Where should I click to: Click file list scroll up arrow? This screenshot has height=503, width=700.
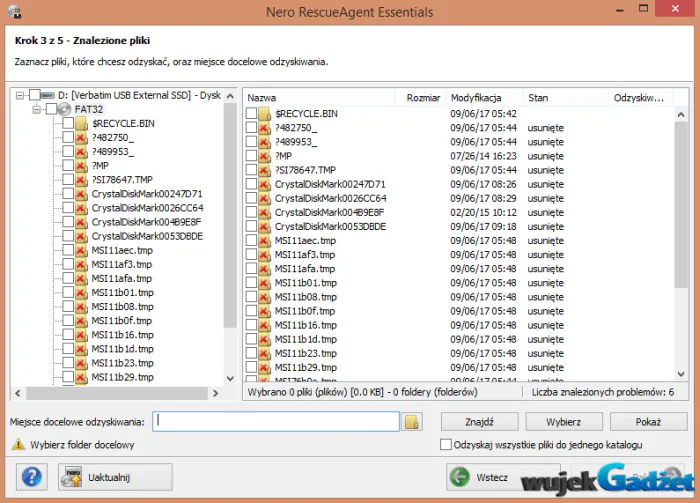pyautogui.click(x=681, y=115)
